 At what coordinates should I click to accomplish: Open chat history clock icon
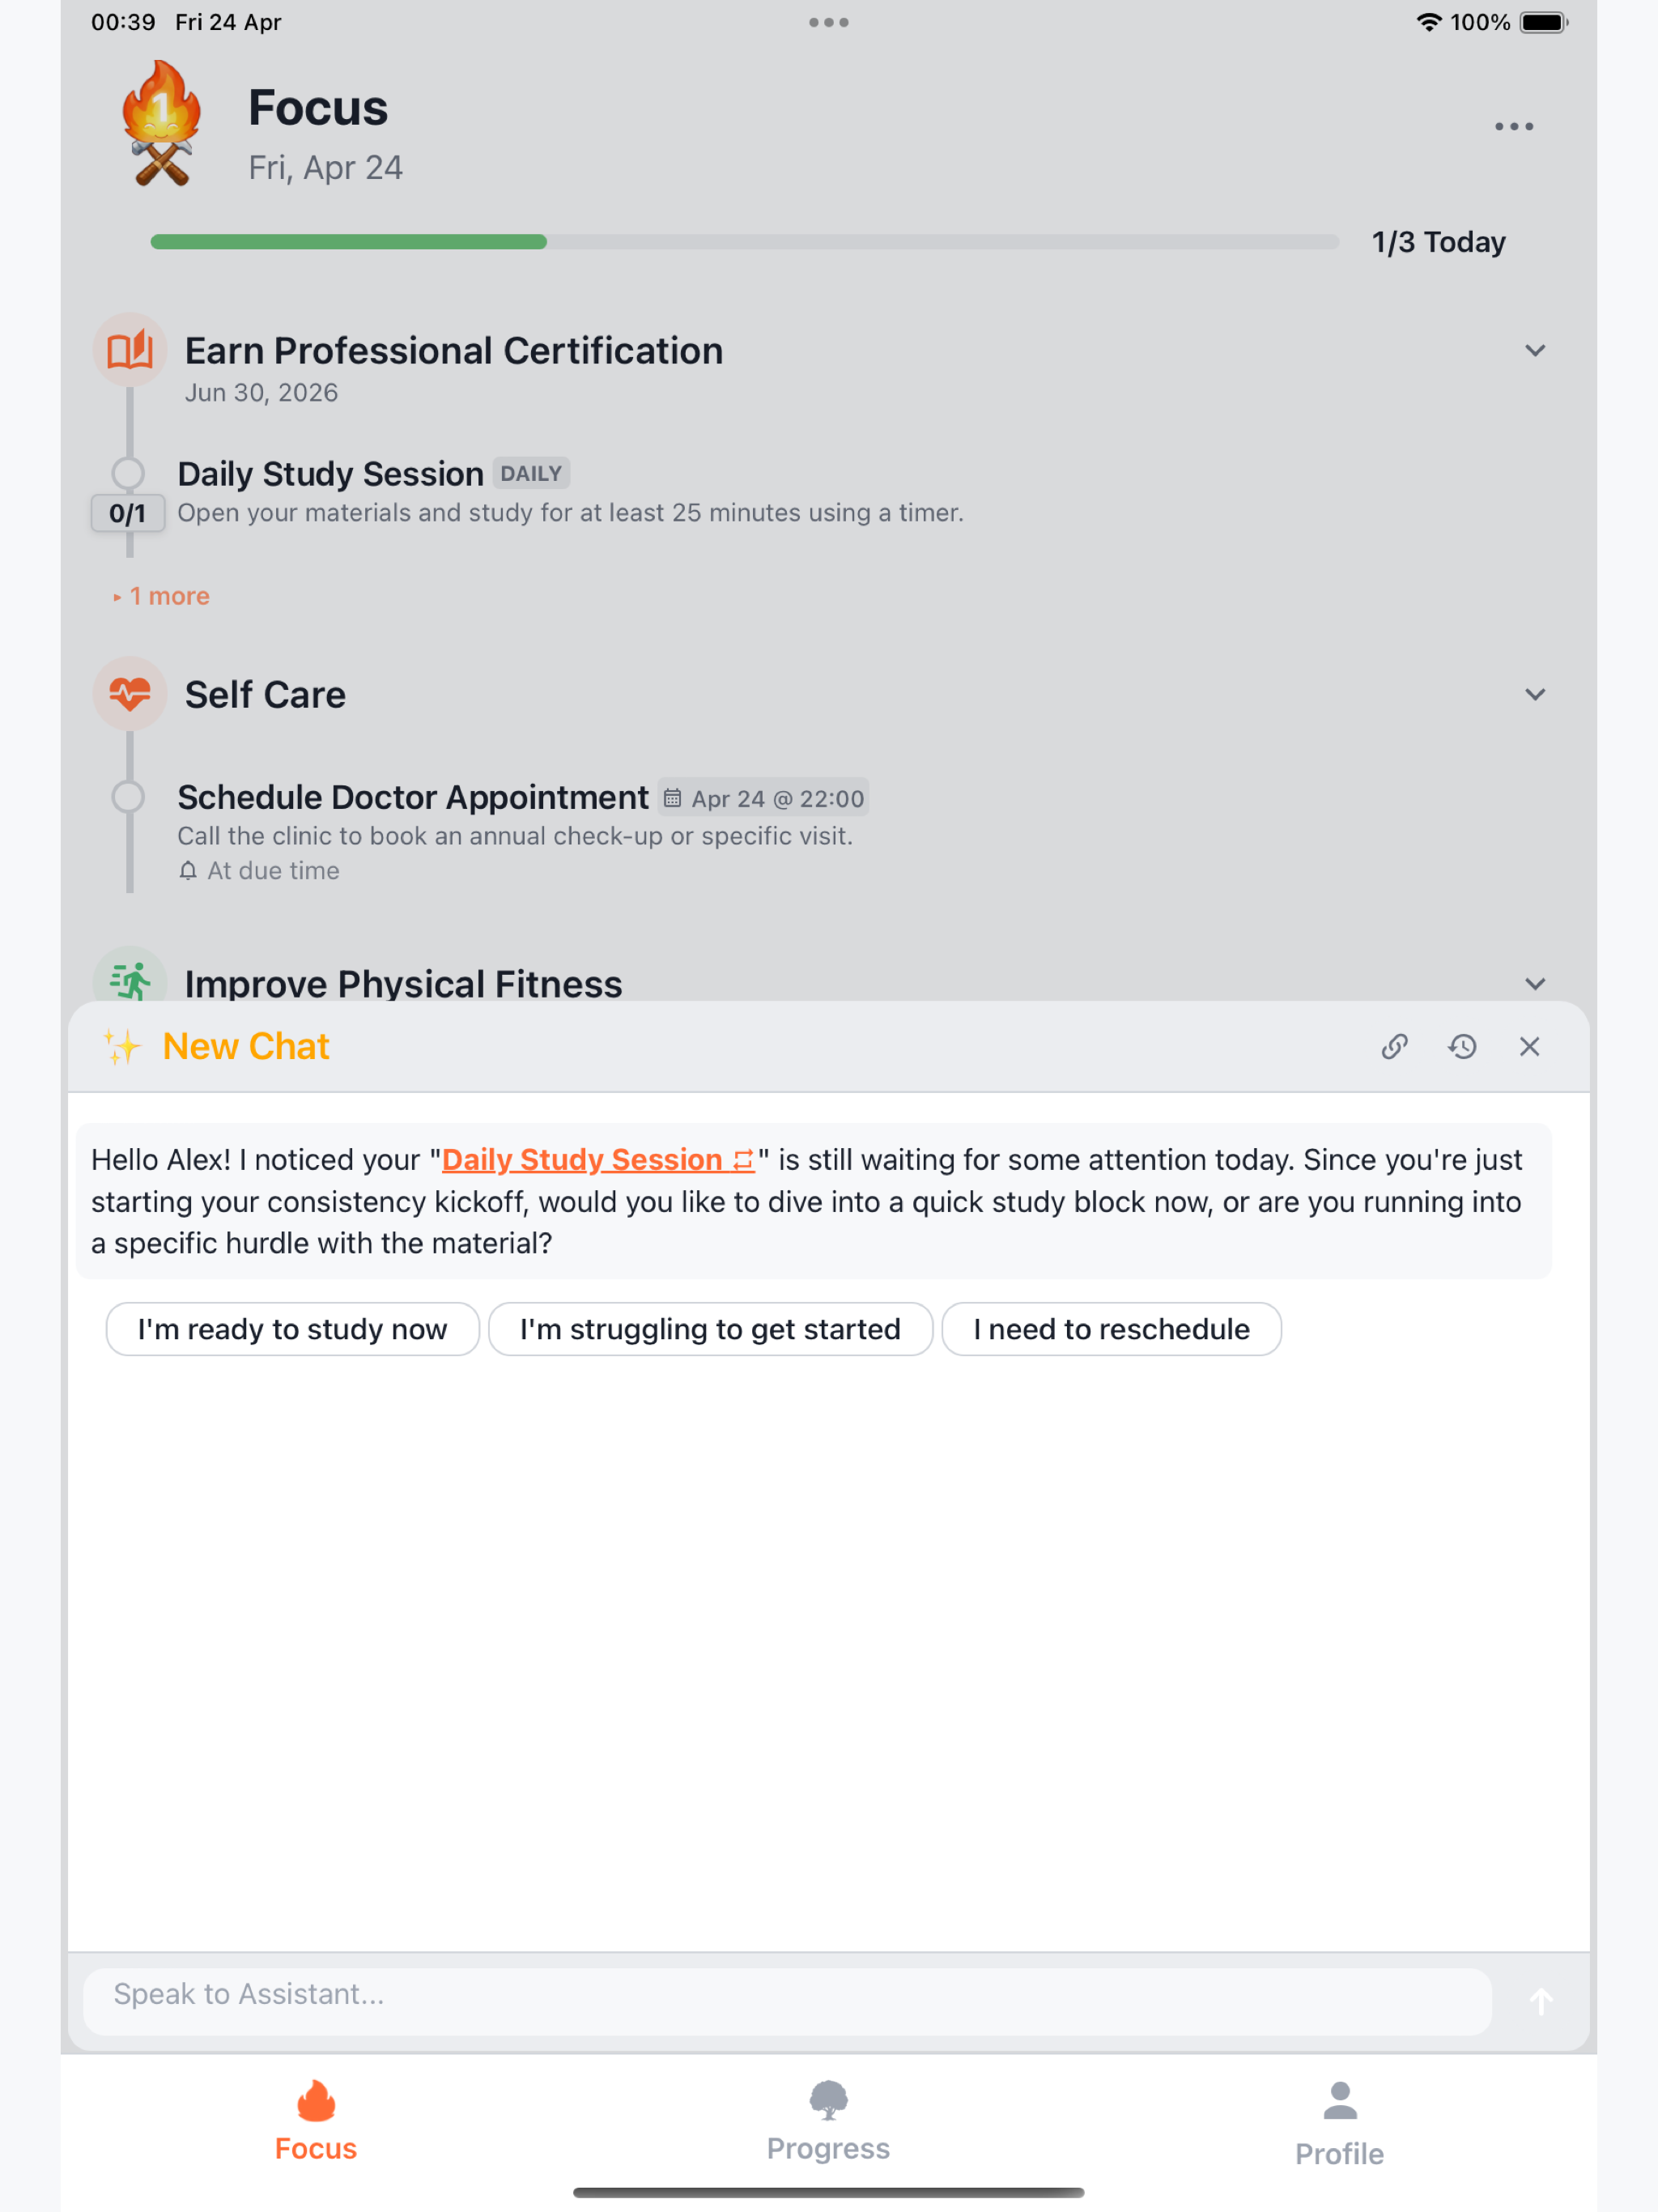1462,1046
